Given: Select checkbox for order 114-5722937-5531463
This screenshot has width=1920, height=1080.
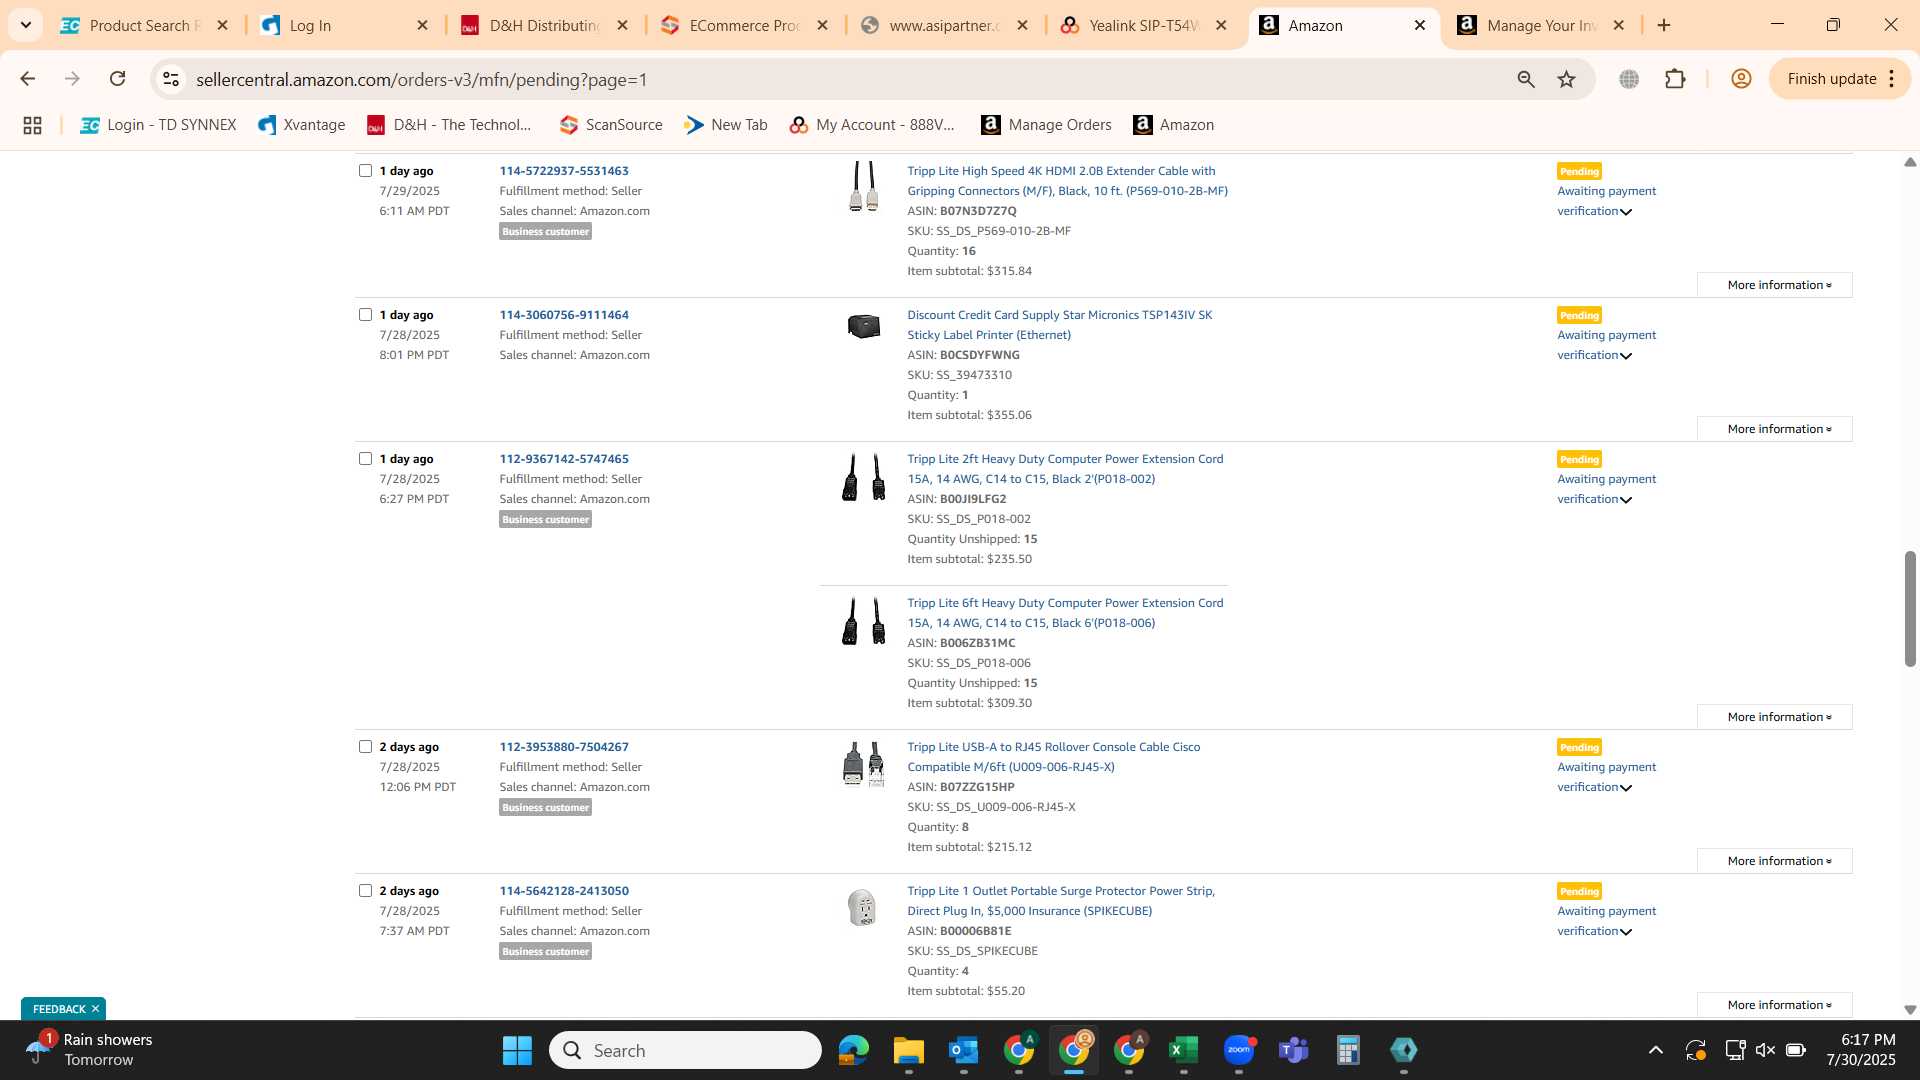Looking at the screenshot, I should coord(365,171).
